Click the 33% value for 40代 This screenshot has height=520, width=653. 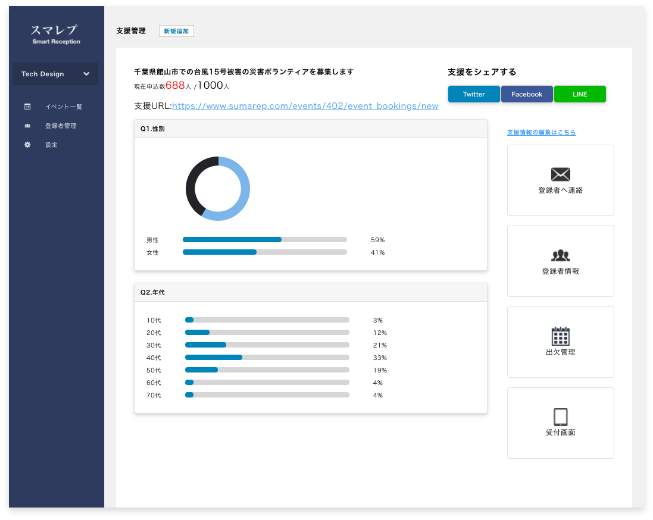[380, 358]
